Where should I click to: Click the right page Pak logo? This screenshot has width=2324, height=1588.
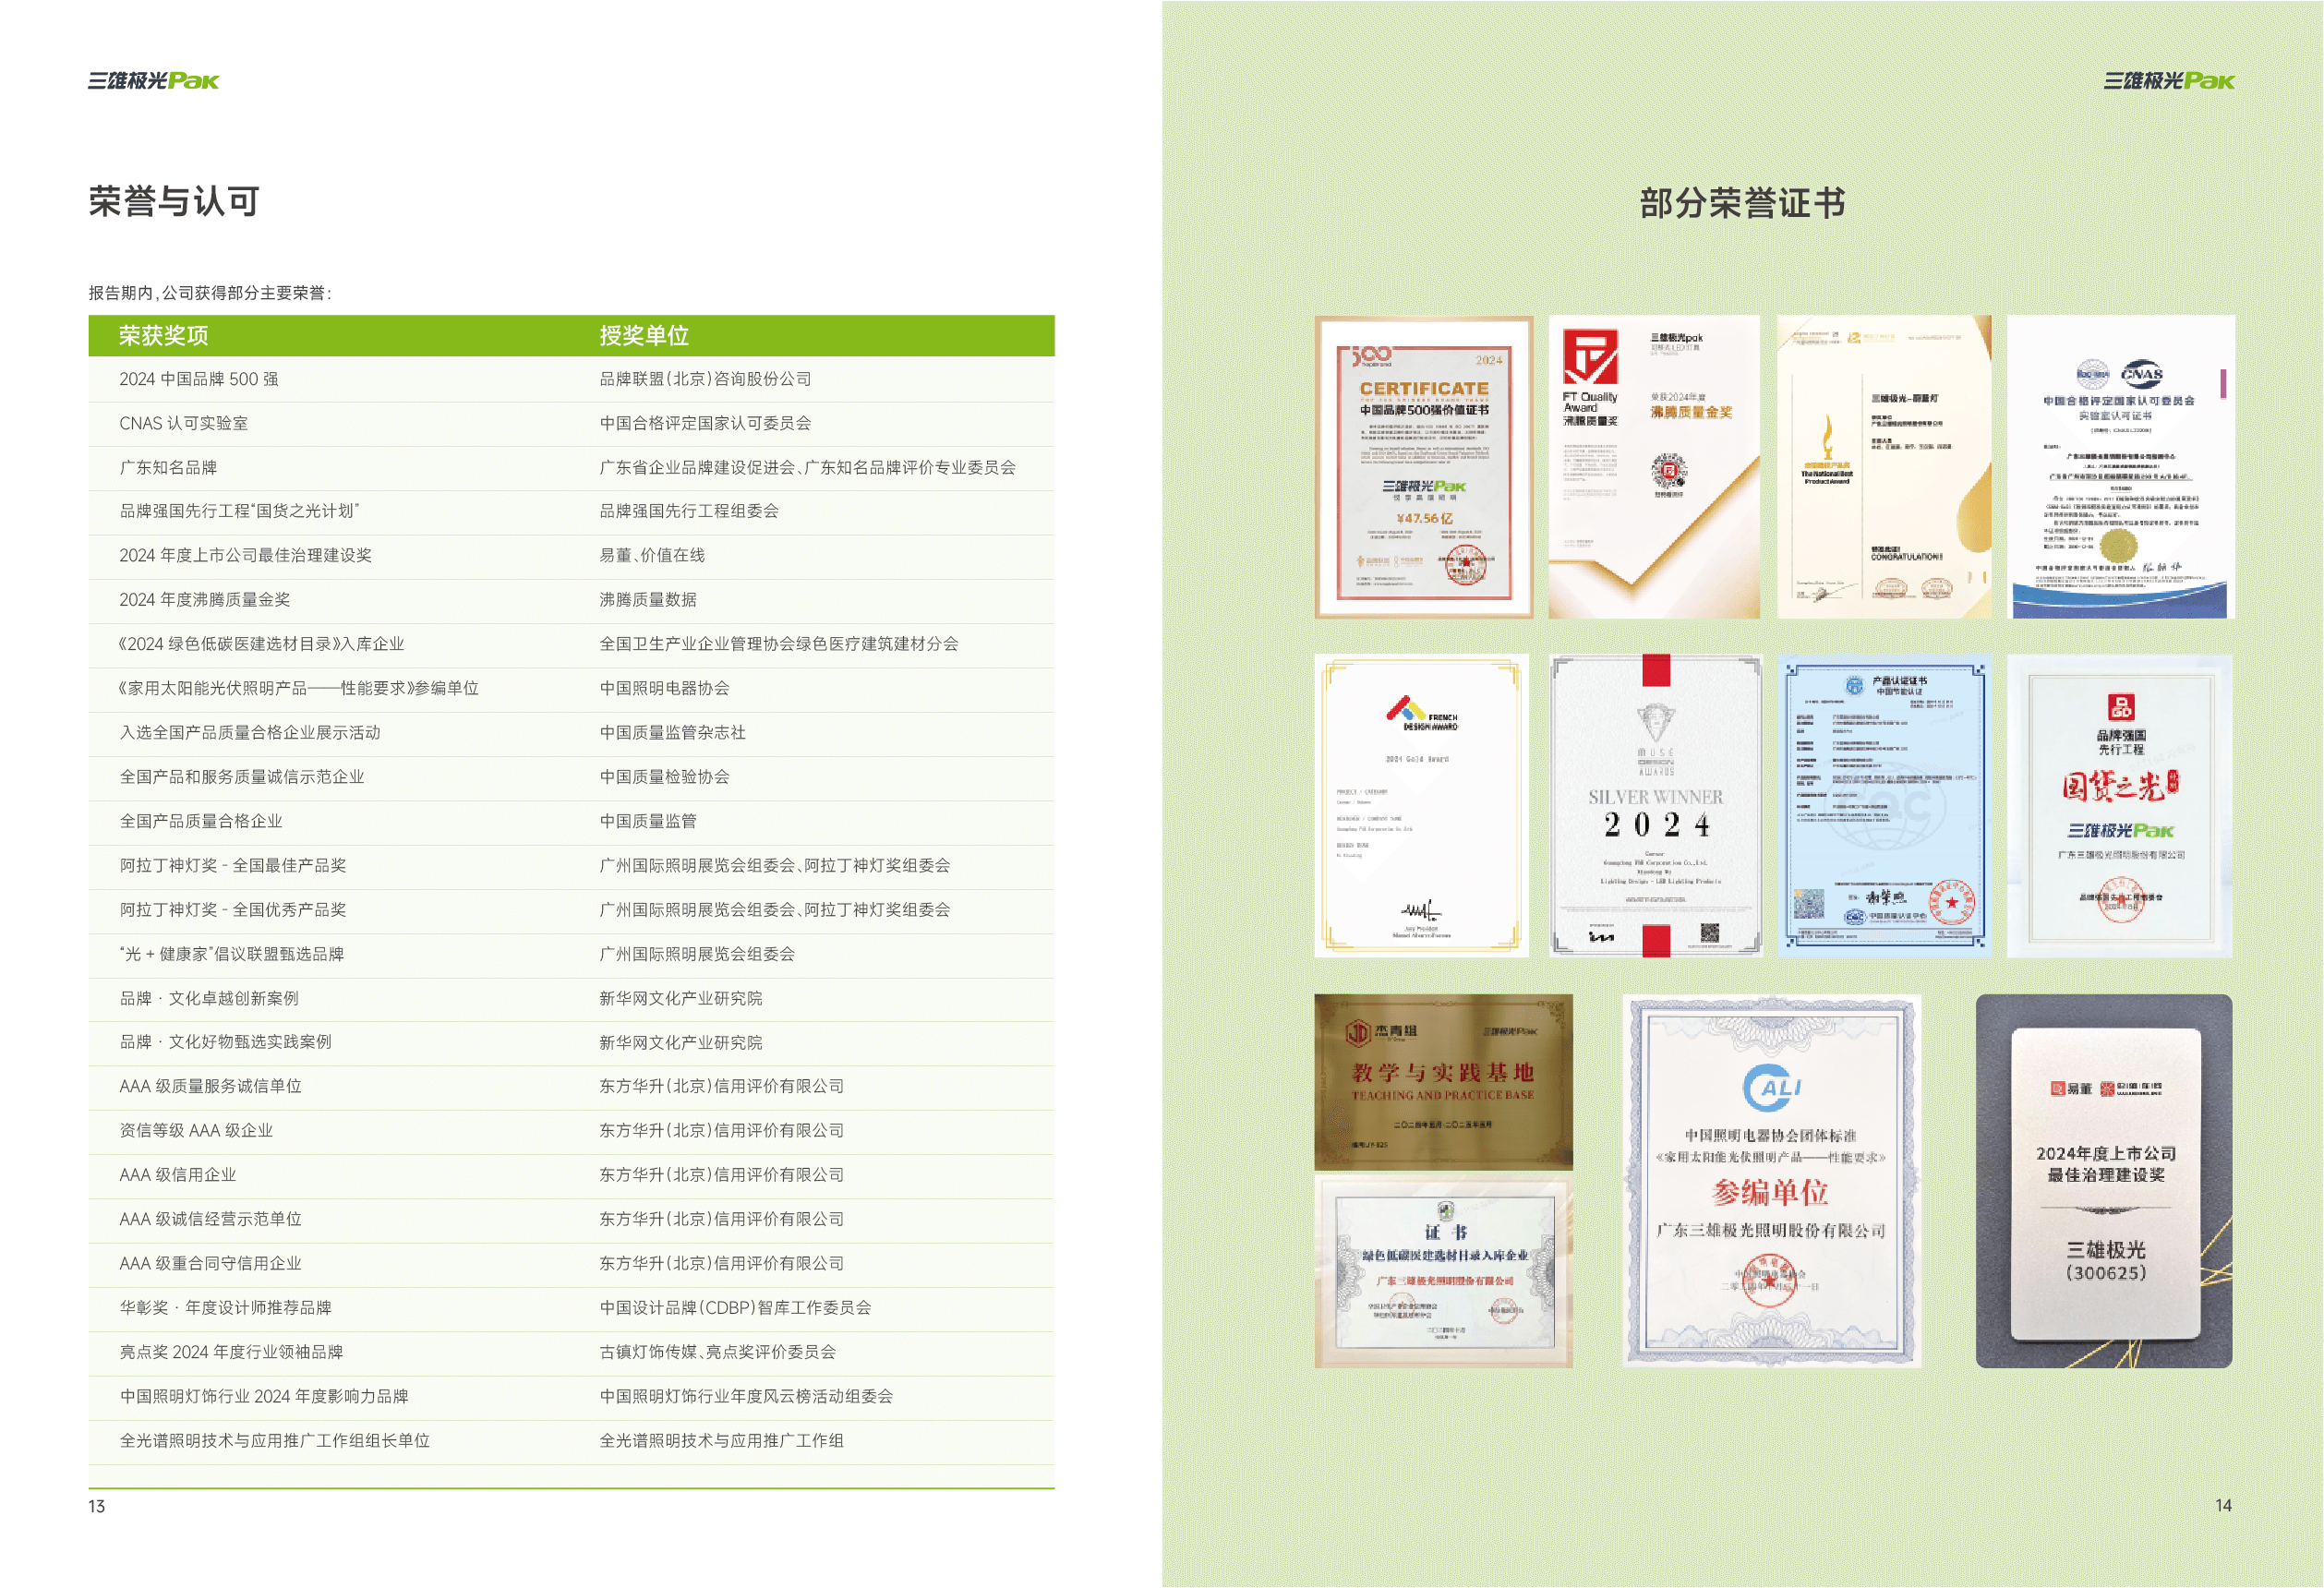coord(2168,81)
